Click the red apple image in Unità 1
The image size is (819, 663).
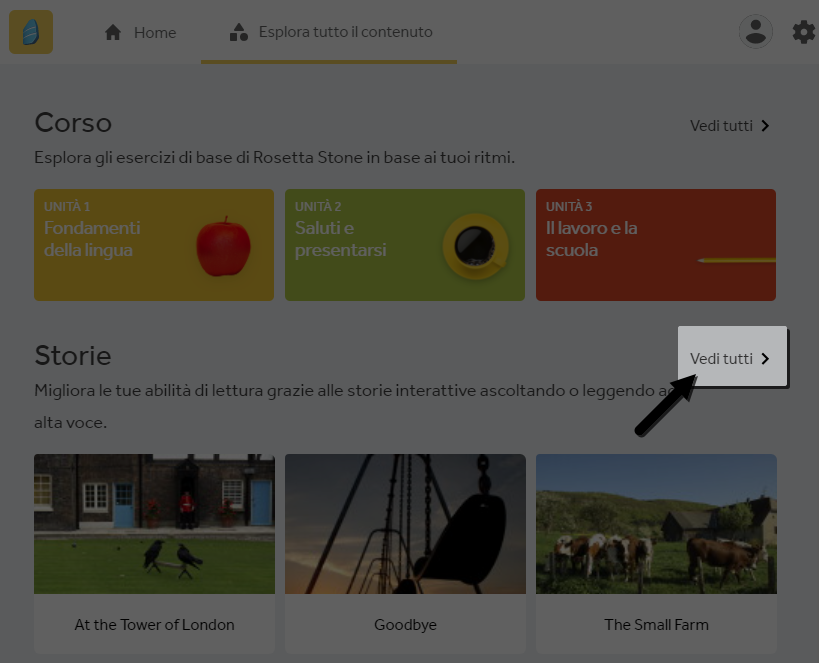point(224,246)
